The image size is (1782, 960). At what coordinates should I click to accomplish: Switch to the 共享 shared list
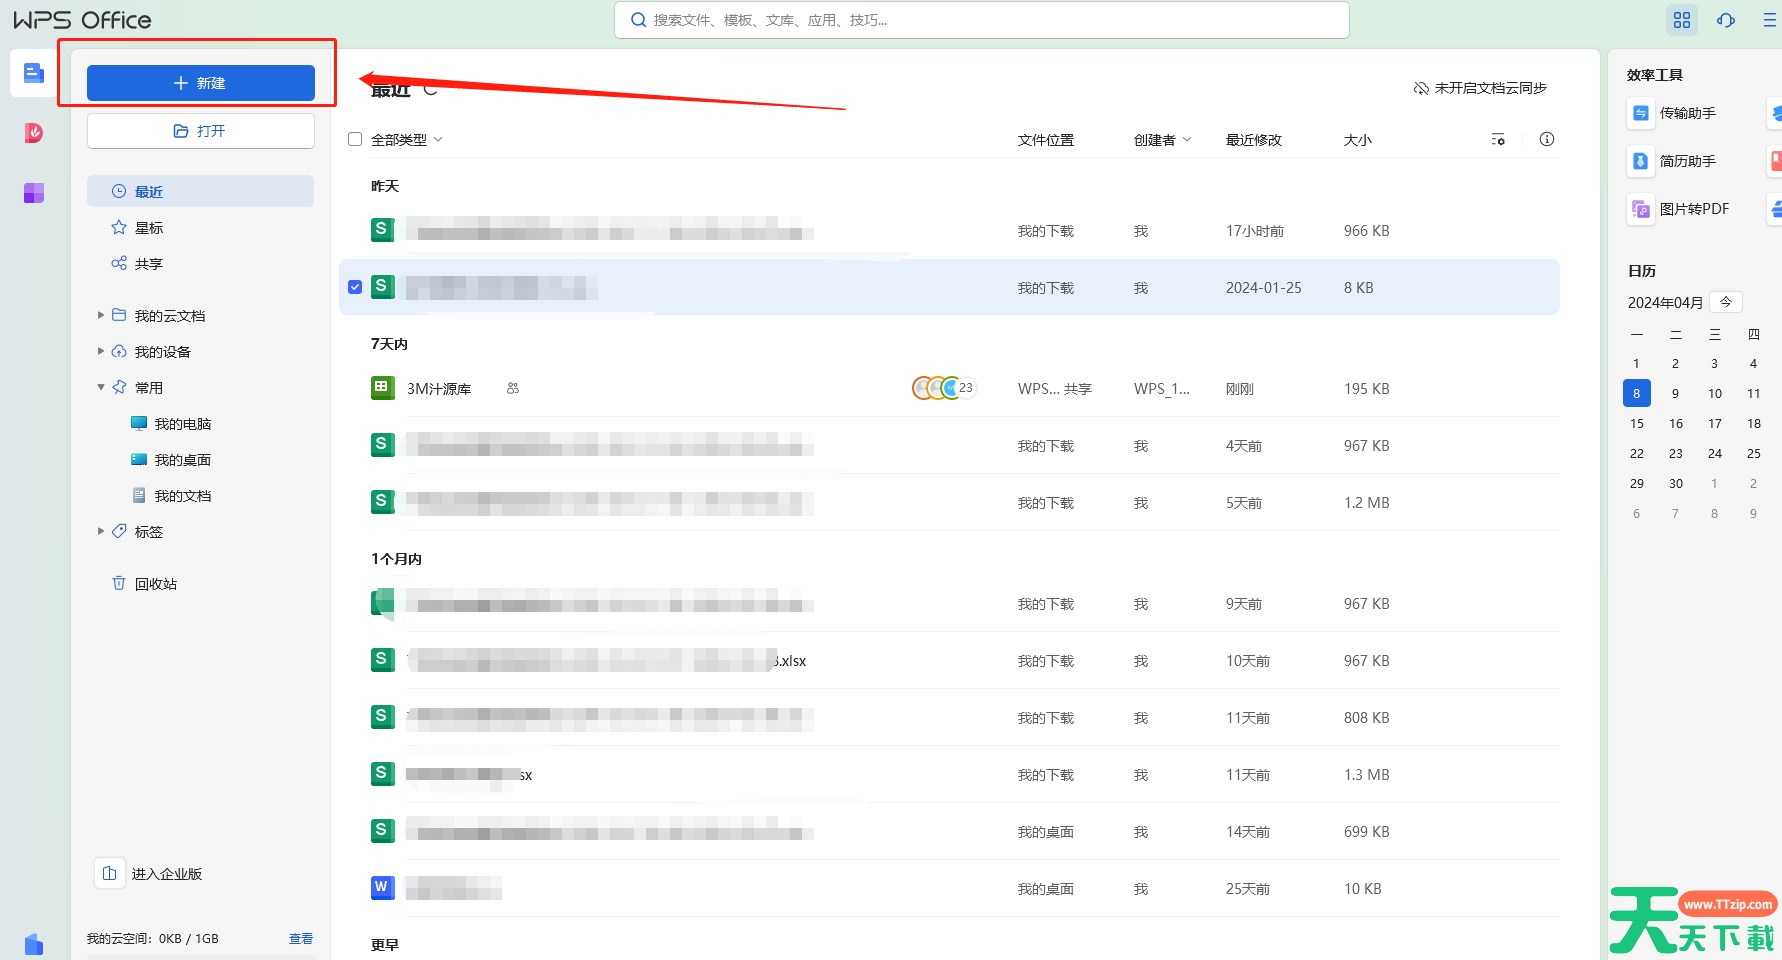coord(148,264)
